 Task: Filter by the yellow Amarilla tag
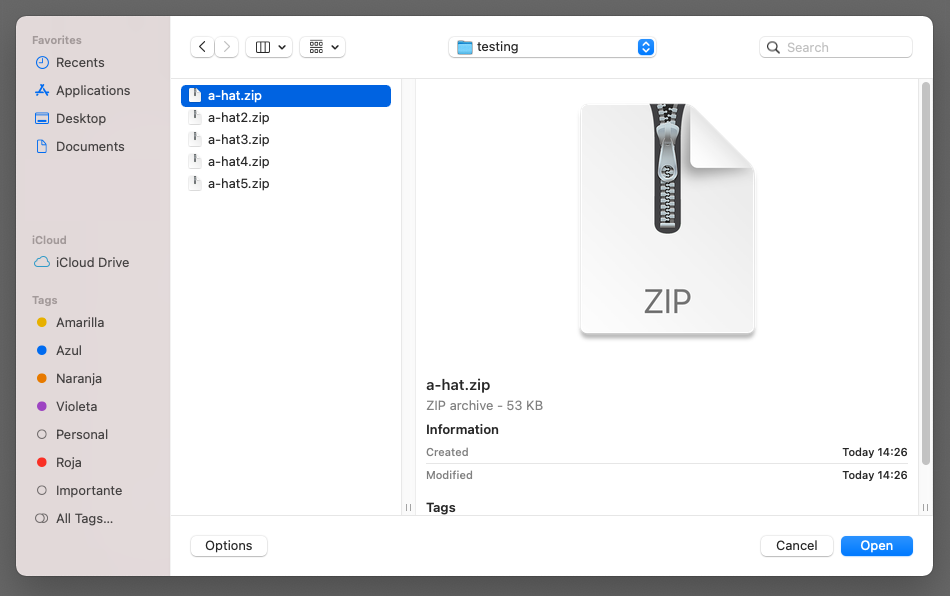click(x=80, y=322)
